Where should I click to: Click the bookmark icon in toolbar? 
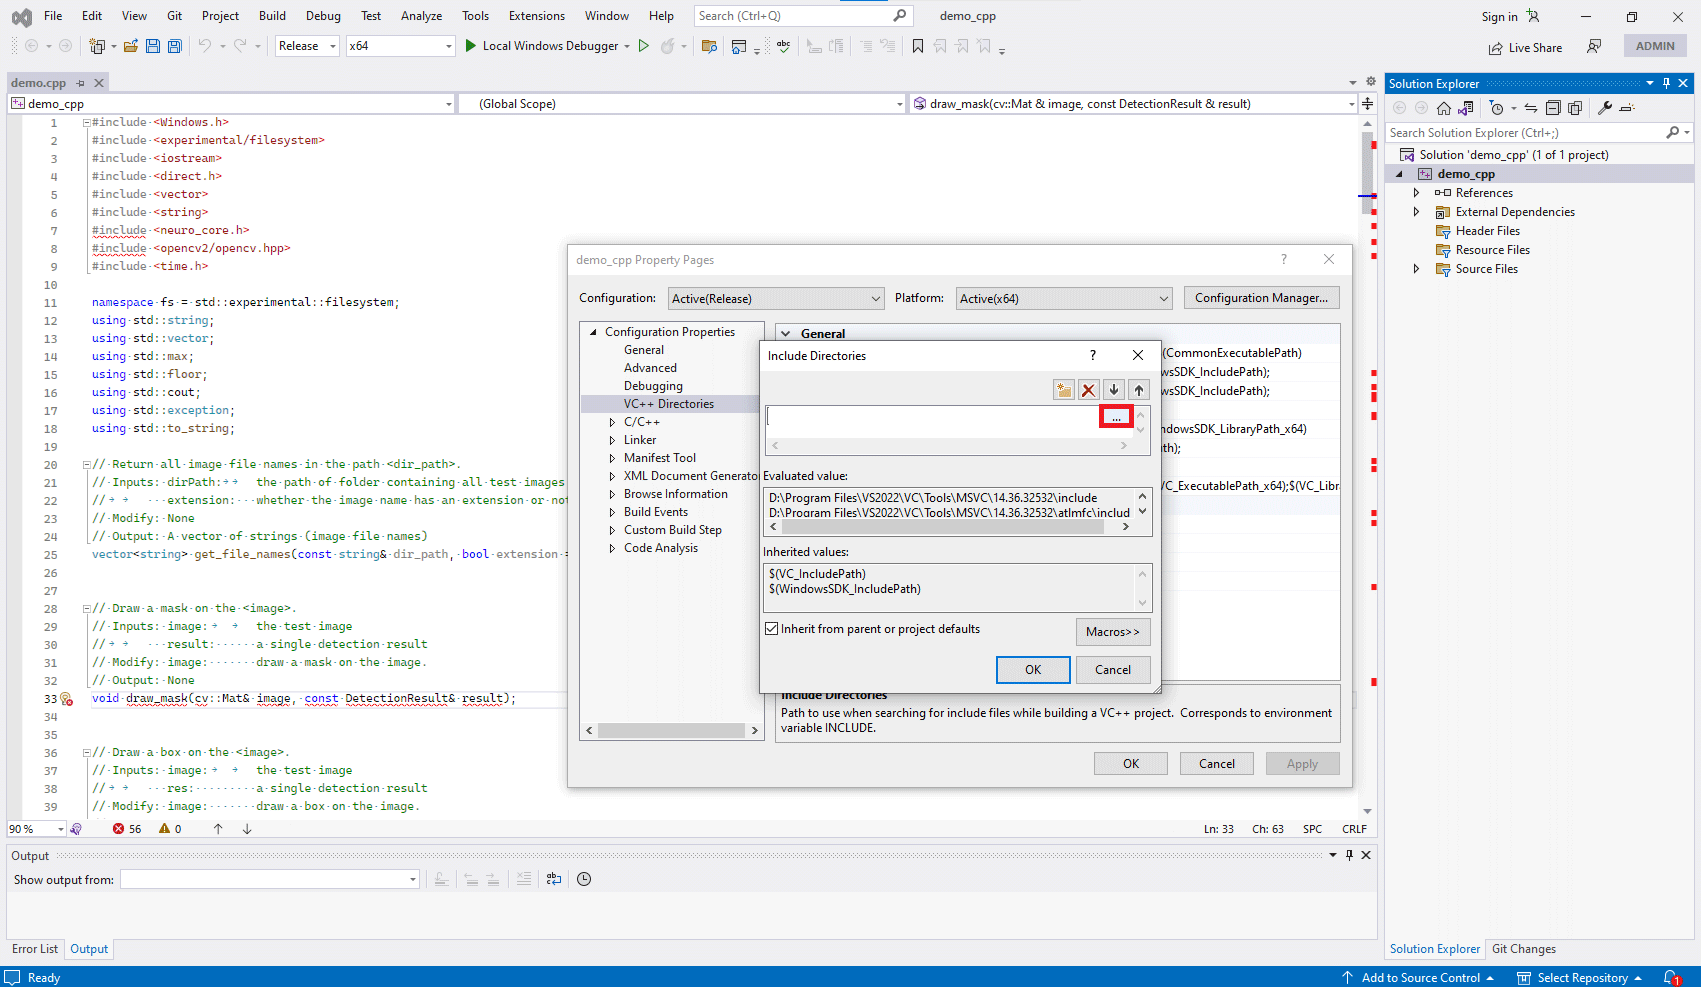coord(918,46)
